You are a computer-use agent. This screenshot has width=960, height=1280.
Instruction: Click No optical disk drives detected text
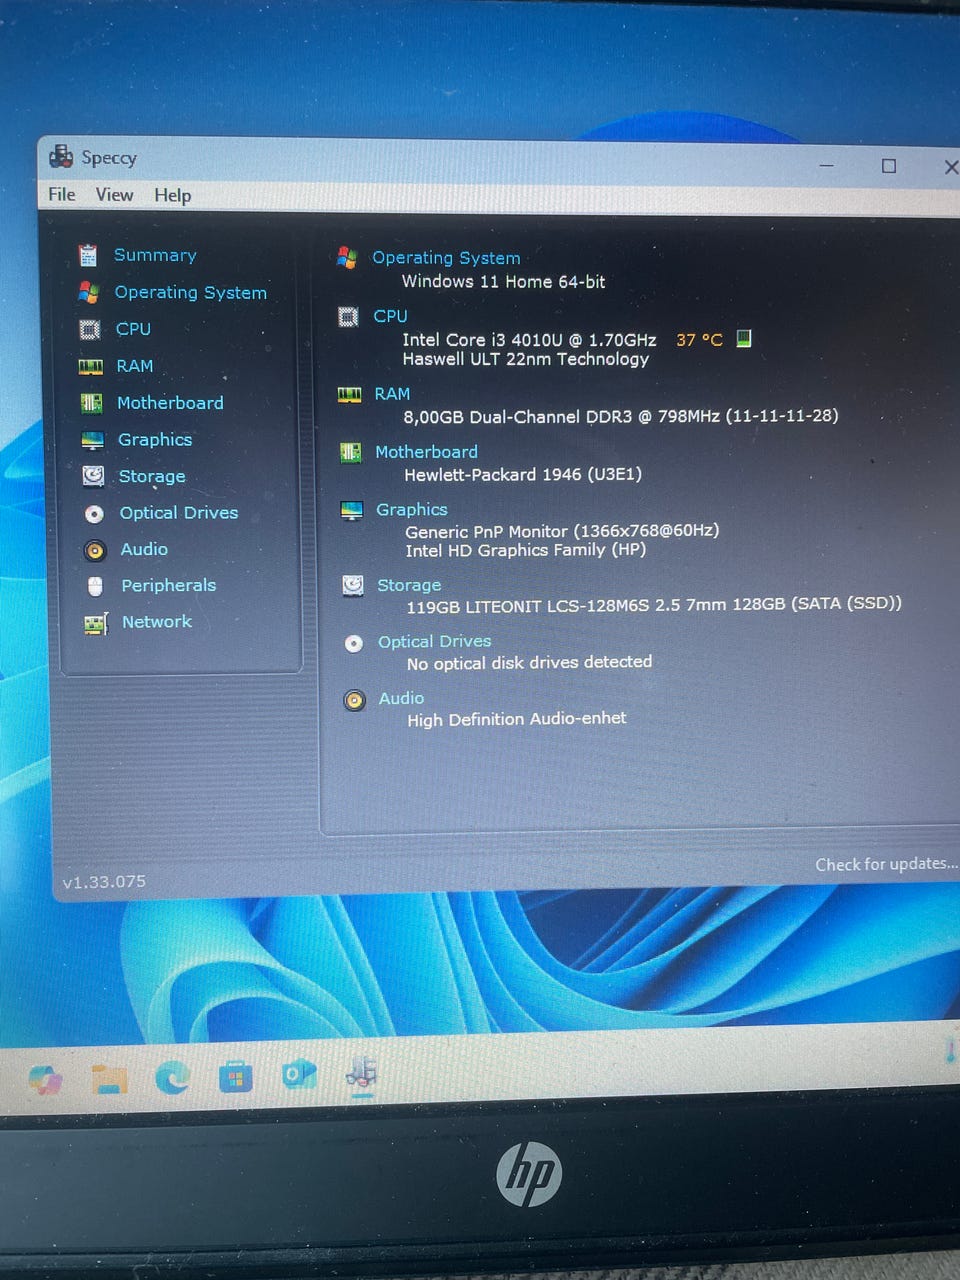click(x=529, y=663)
